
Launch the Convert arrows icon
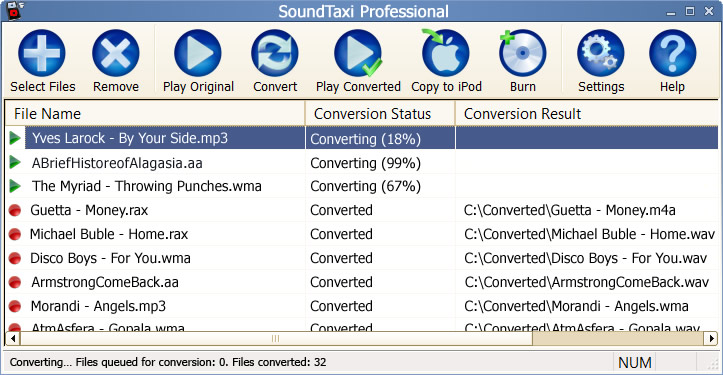pos(275,53)
